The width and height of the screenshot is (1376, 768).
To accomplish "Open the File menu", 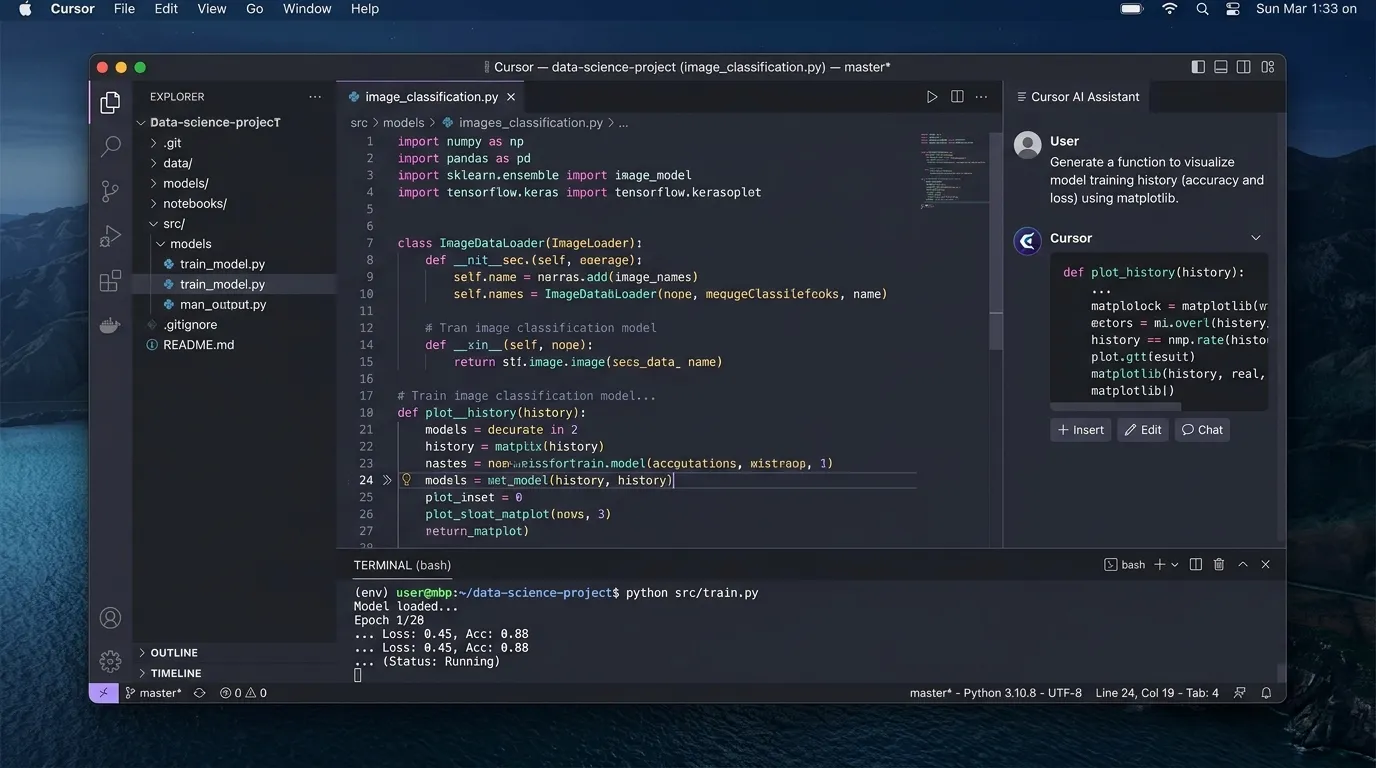I will point(124,9).
